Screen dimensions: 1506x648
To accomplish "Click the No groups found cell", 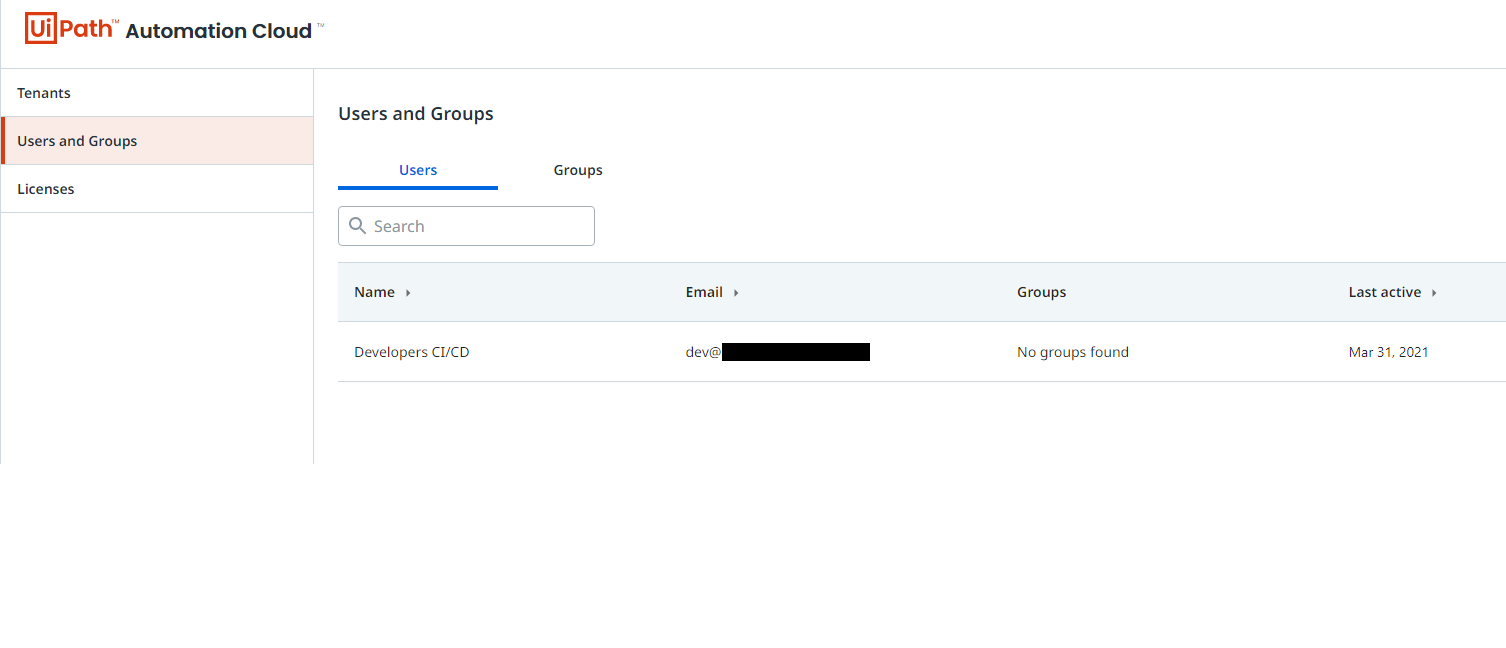I will click(1073, 352).
